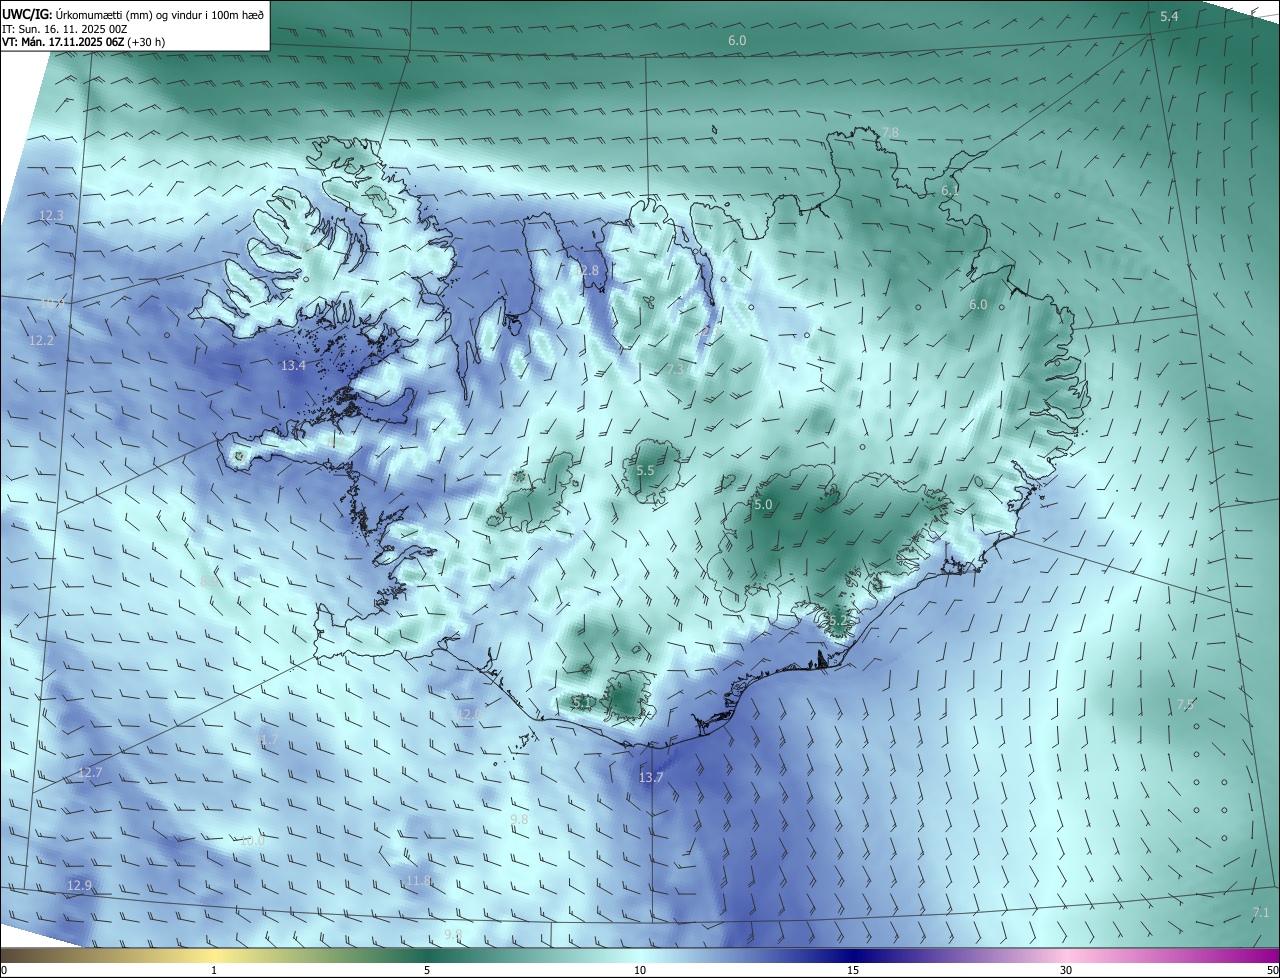The width and height of the screenshot is (1280, 978).
Task: Click the 11.8 value on the map
Action: (x=419, y=880)
